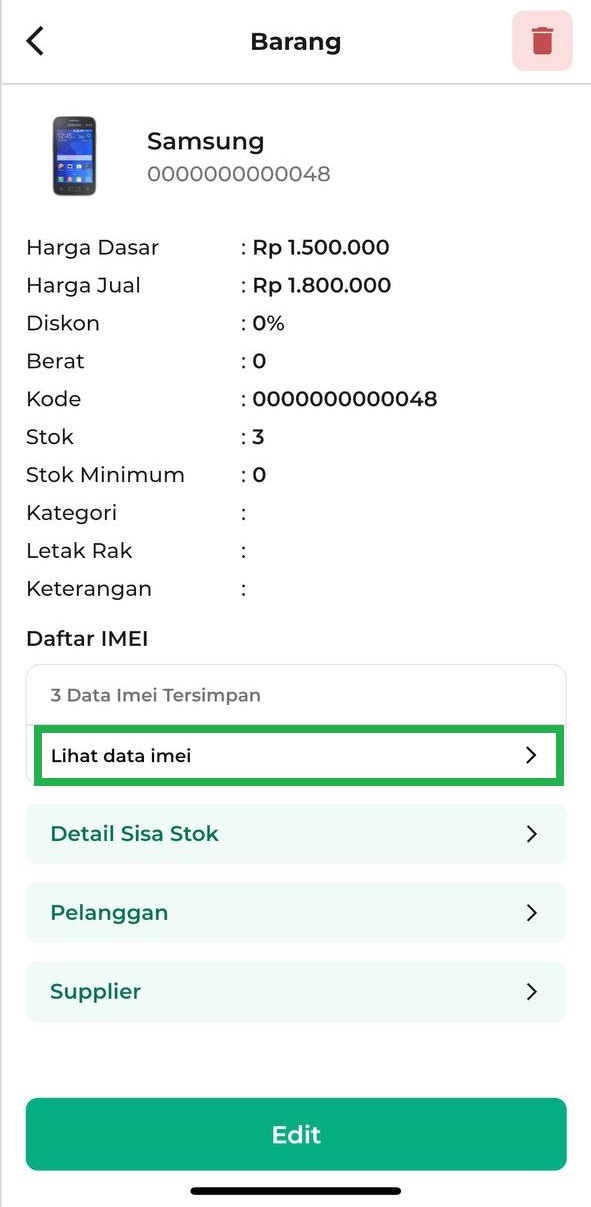Tap the Samsung phone product image

click(74, 156)
